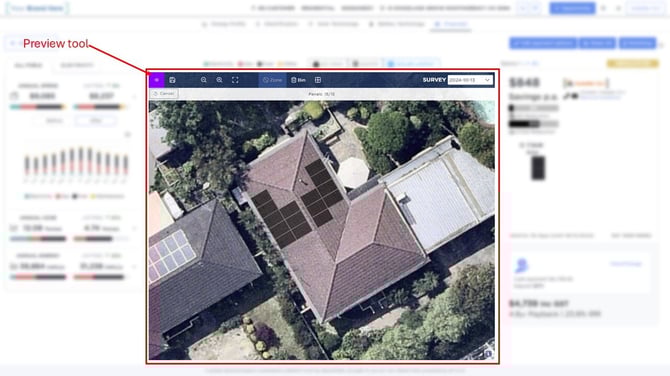Toggle the blue highlighted option above the map
The height and width of the screenshot is (376, 670).
[411, 64]
